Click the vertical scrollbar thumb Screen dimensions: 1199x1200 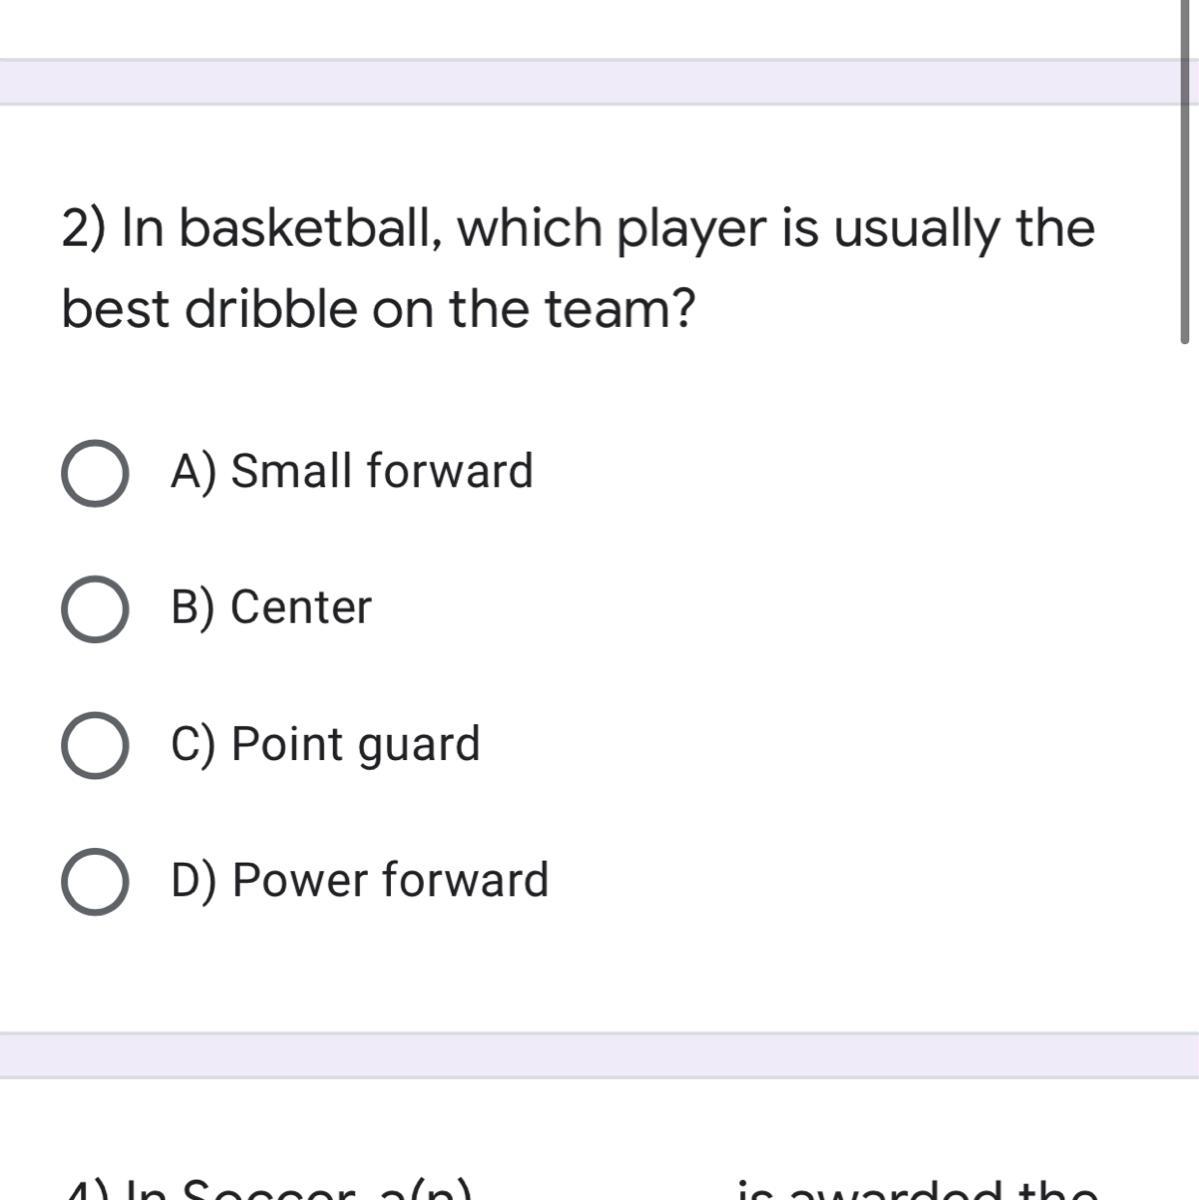(1184, 171)
